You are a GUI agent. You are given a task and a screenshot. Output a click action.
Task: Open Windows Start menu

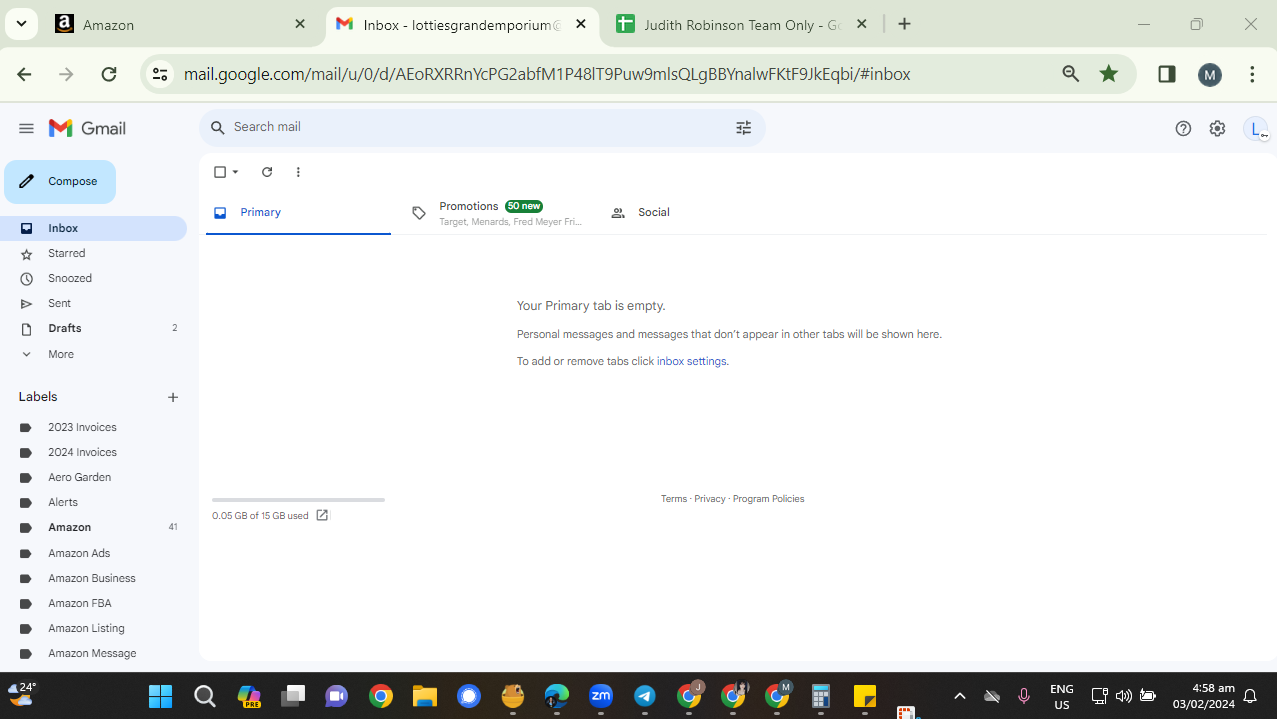point(160,696)
